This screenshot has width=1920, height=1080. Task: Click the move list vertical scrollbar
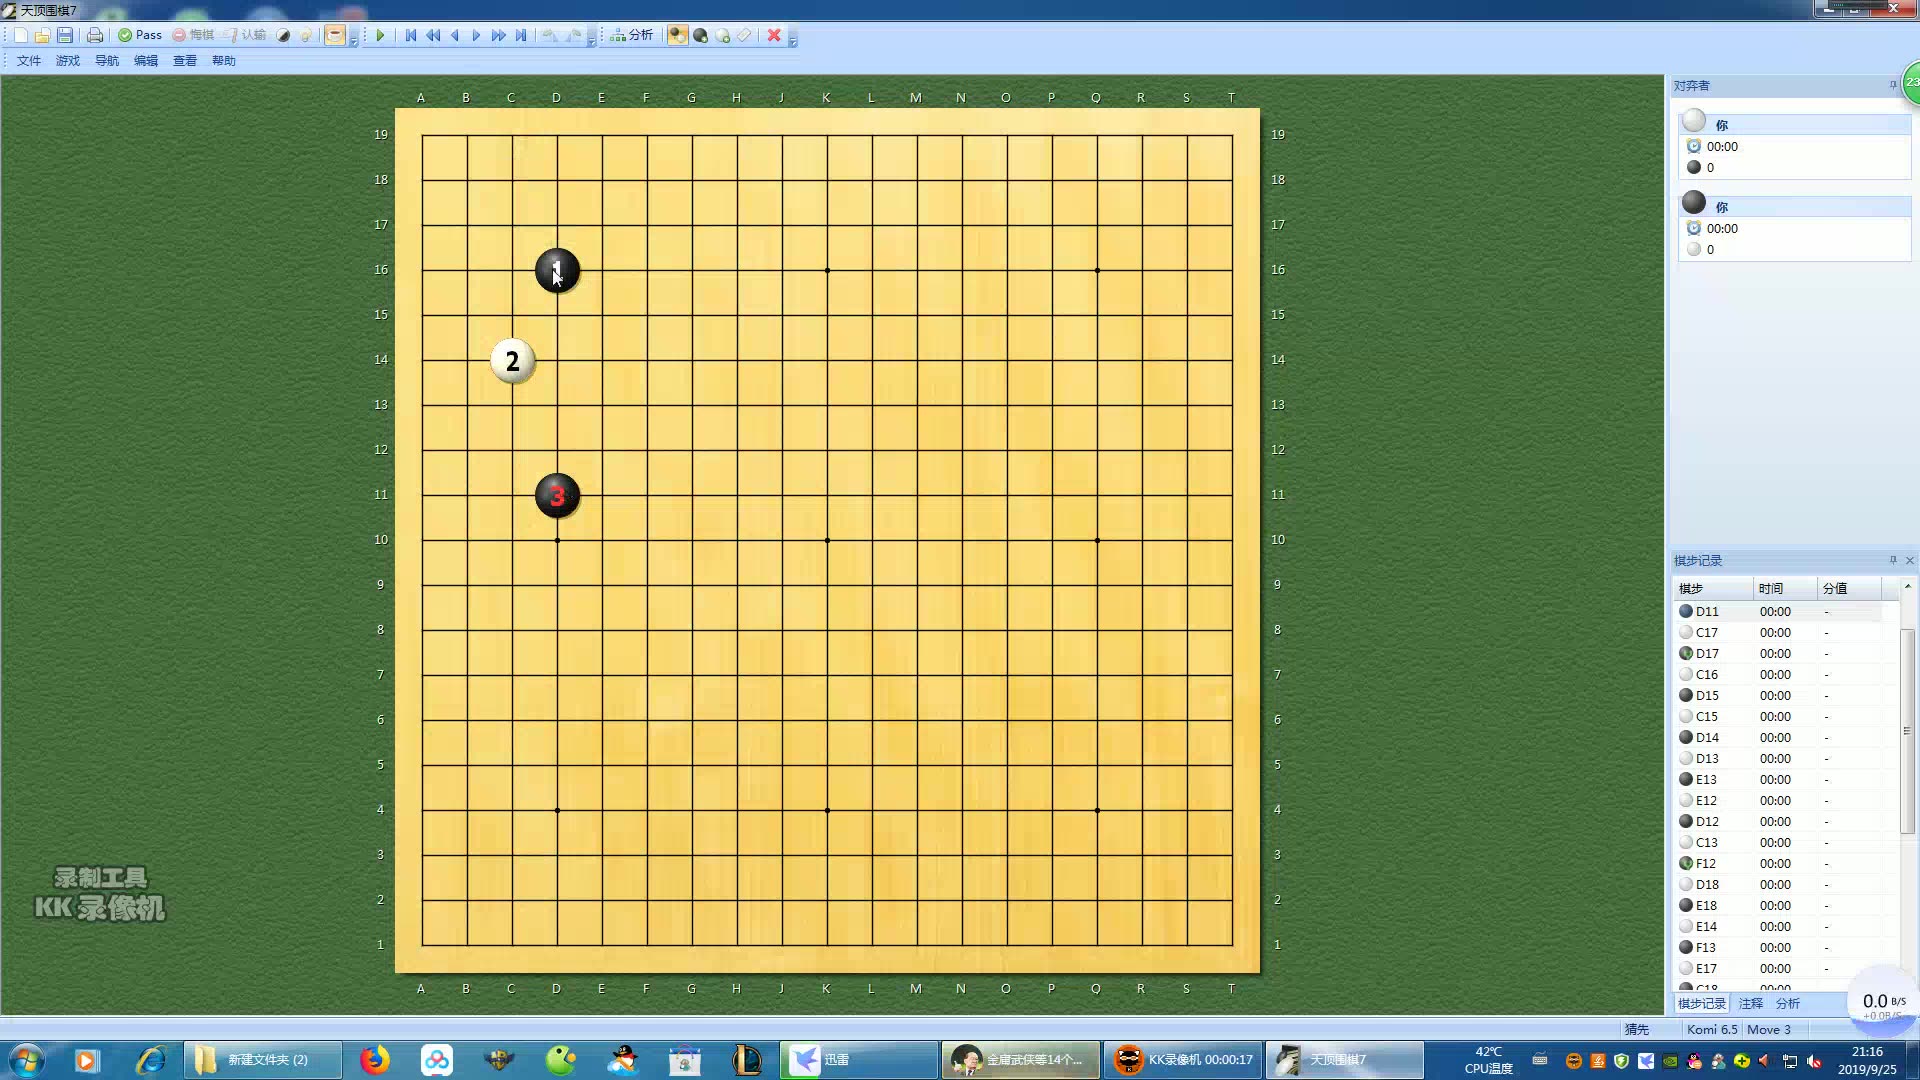point(1907,730)
